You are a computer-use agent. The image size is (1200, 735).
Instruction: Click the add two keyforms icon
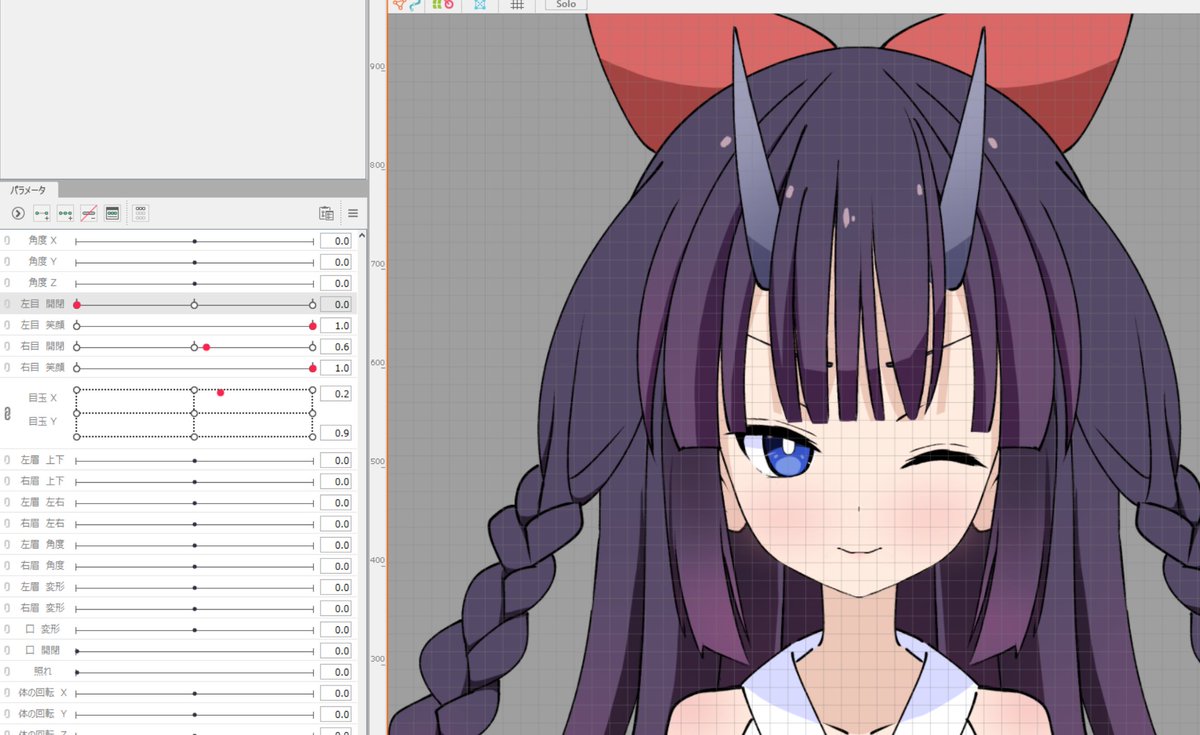click(x=41, y=213)
